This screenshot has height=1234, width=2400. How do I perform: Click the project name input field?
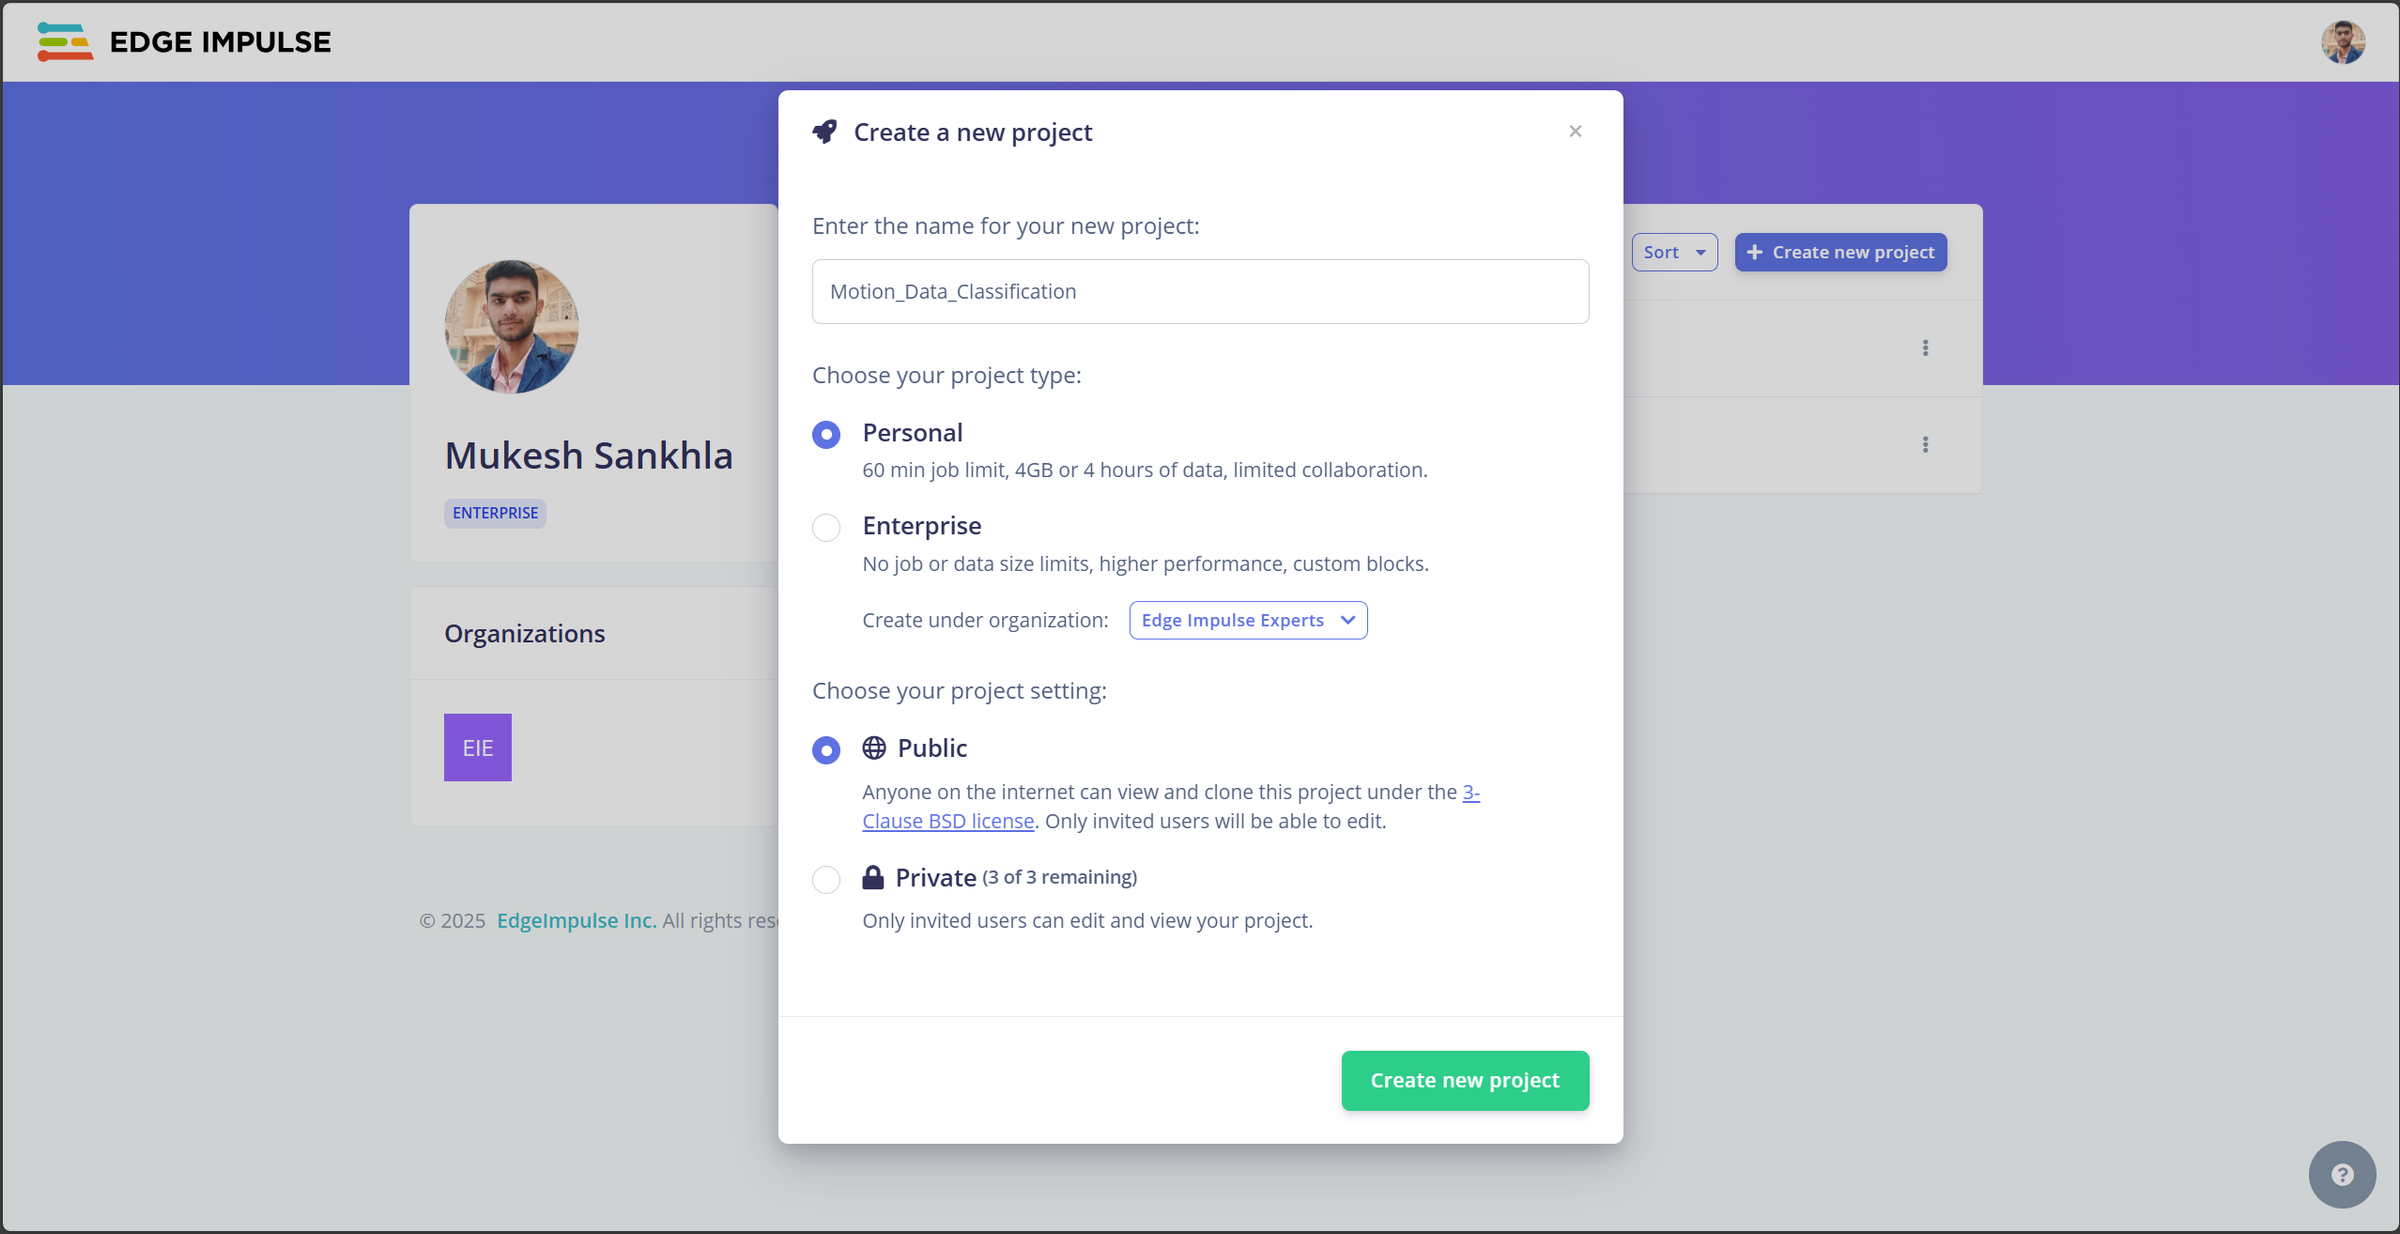coord(1200,291)
